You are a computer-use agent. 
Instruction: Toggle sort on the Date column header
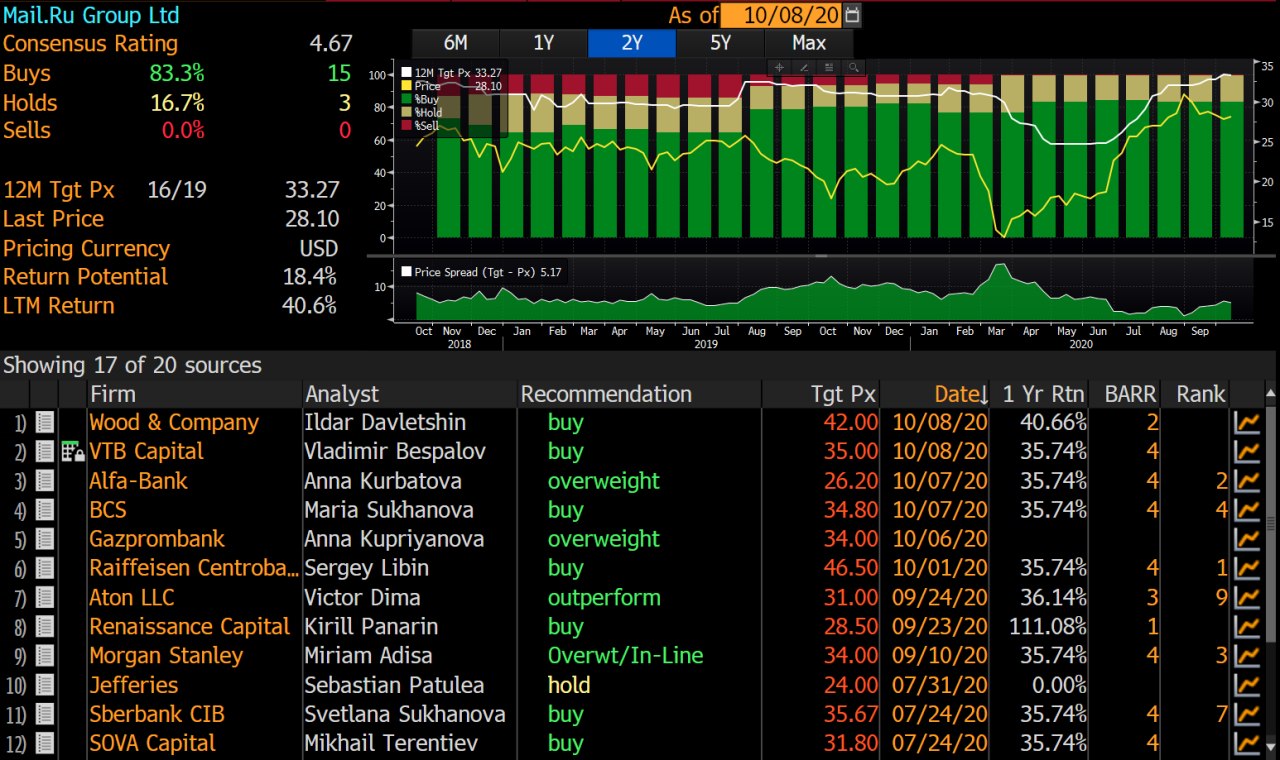[935, 394]
